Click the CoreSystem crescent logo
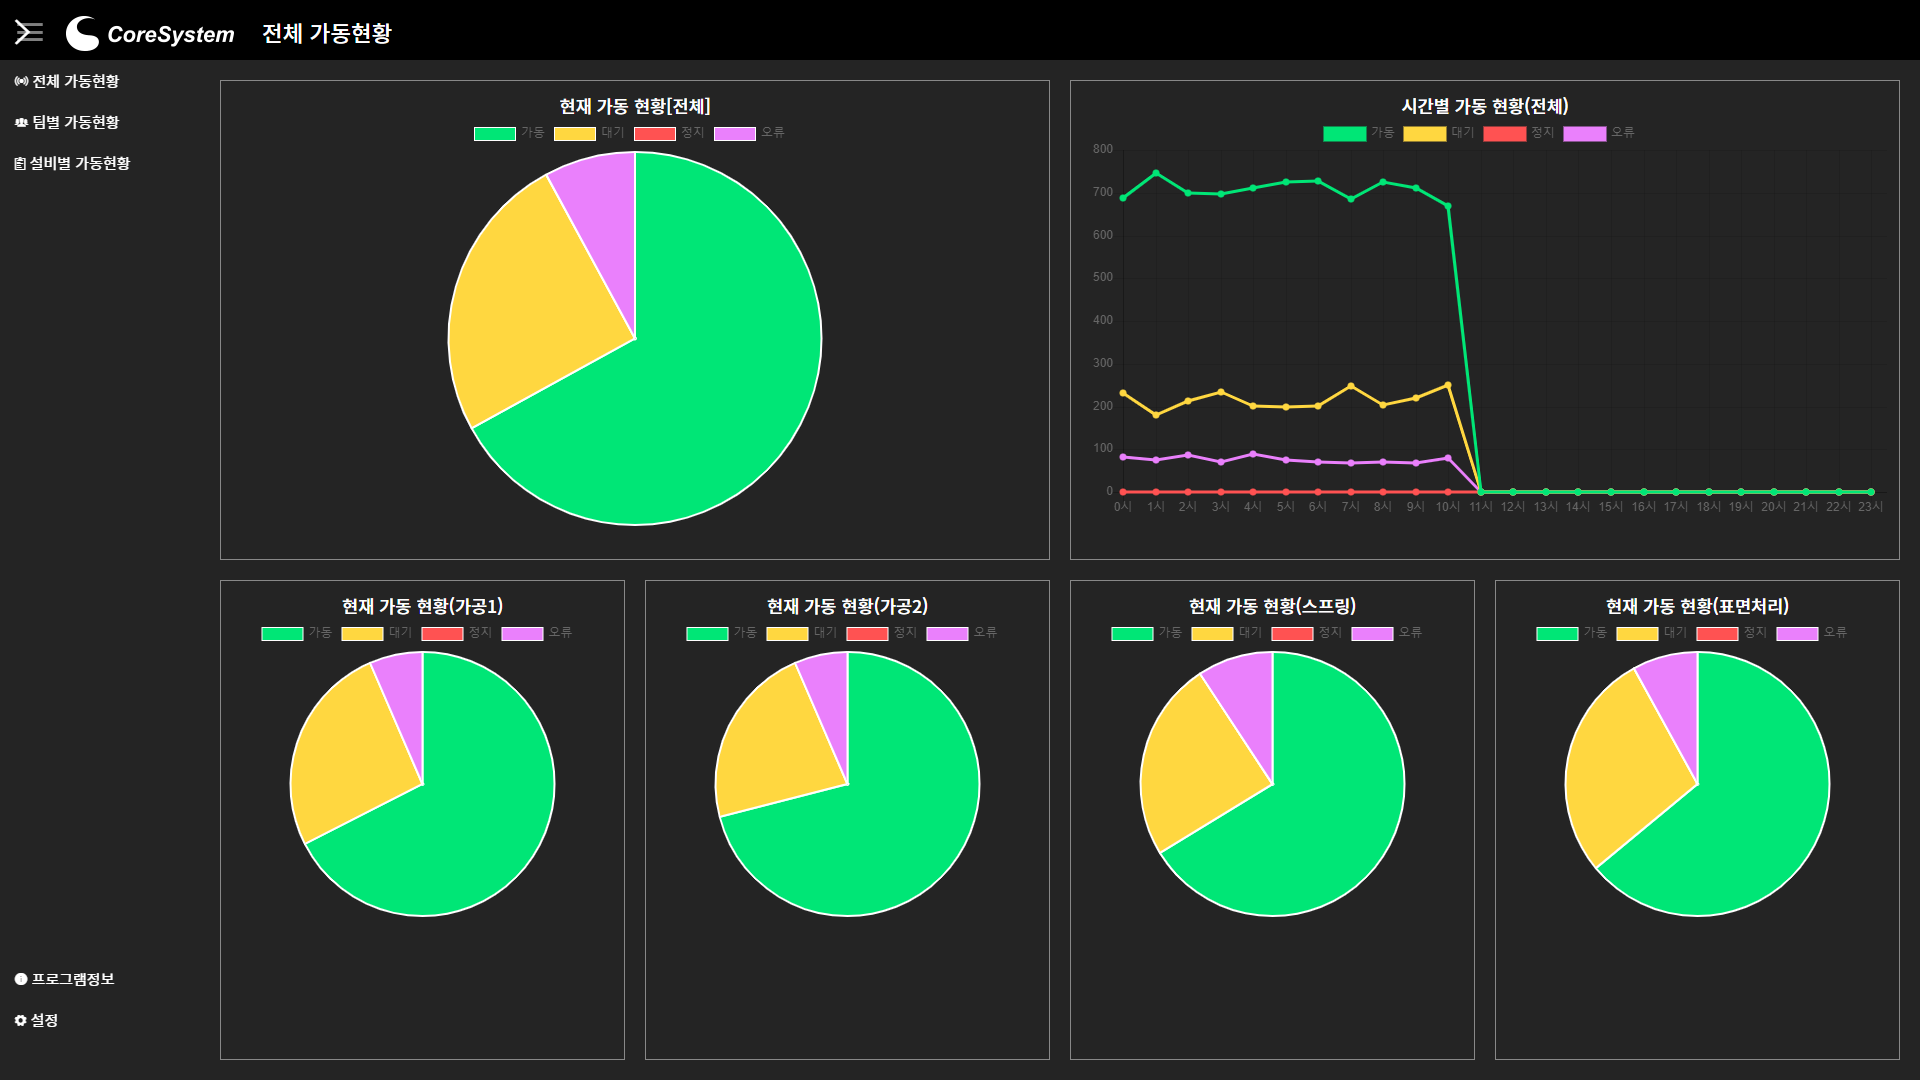The width and height of the screenshot is (1920, 1080). 82,33
